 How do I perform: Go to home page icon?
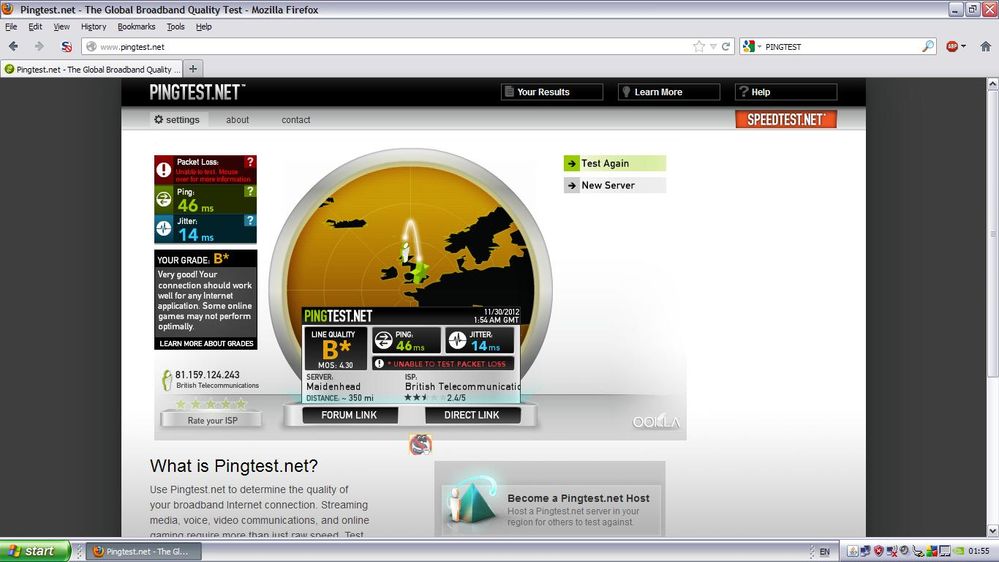coord(986,47)
